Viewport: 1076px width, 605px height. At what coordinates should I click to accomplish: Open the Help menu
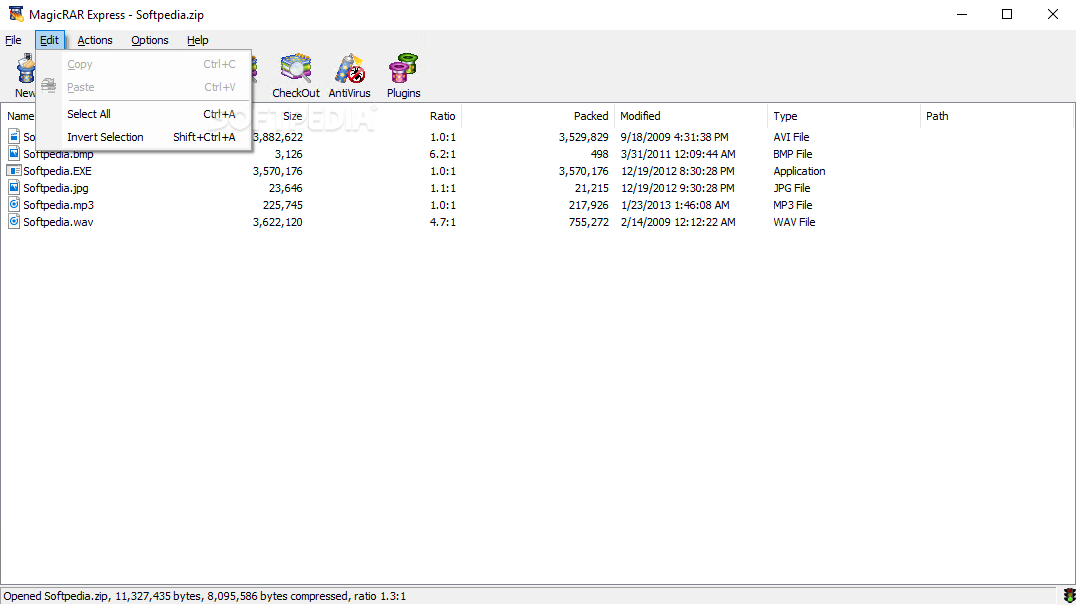[x=198, y=40]
